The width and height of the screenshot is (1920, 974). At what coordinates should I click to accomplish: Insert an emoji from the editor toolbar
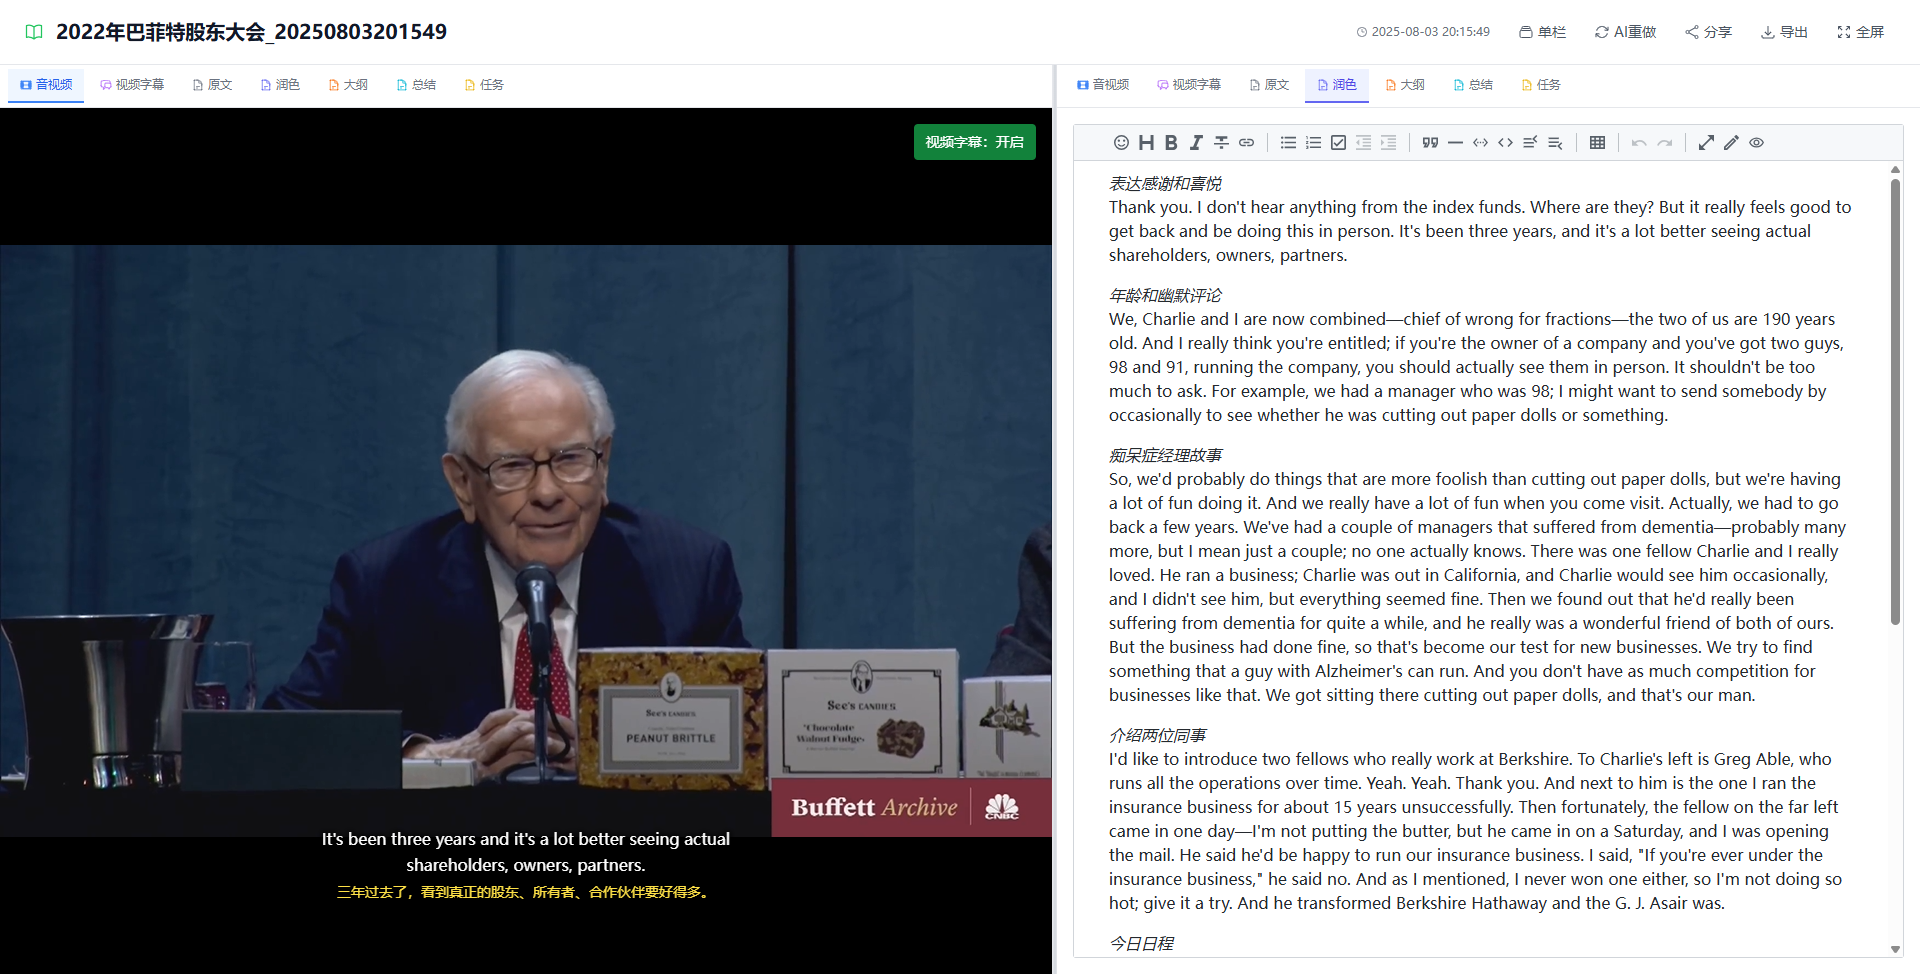coord(1121,143)
